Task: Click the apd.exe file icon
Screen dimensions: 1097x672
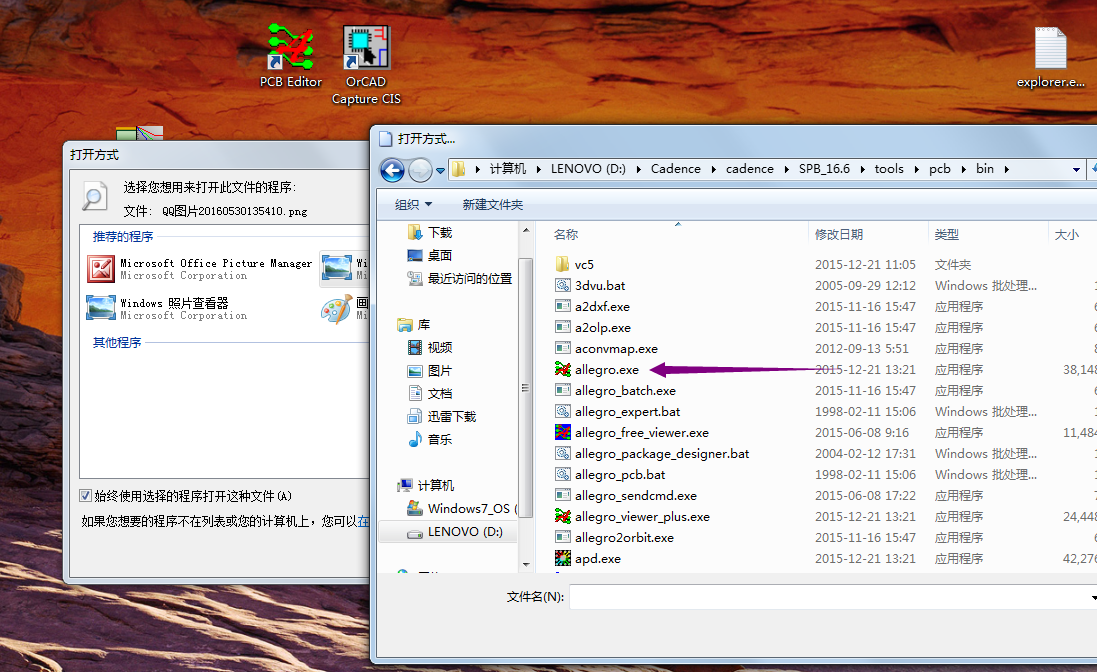Action: point(562,558)
